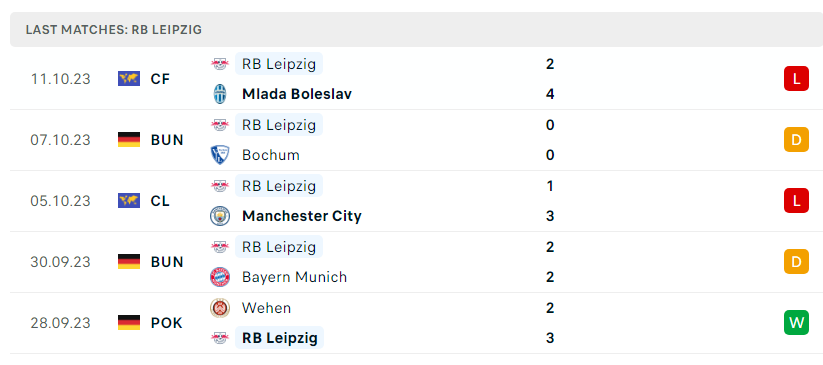Select the BUN label on 30.09.23

(167, 262)
